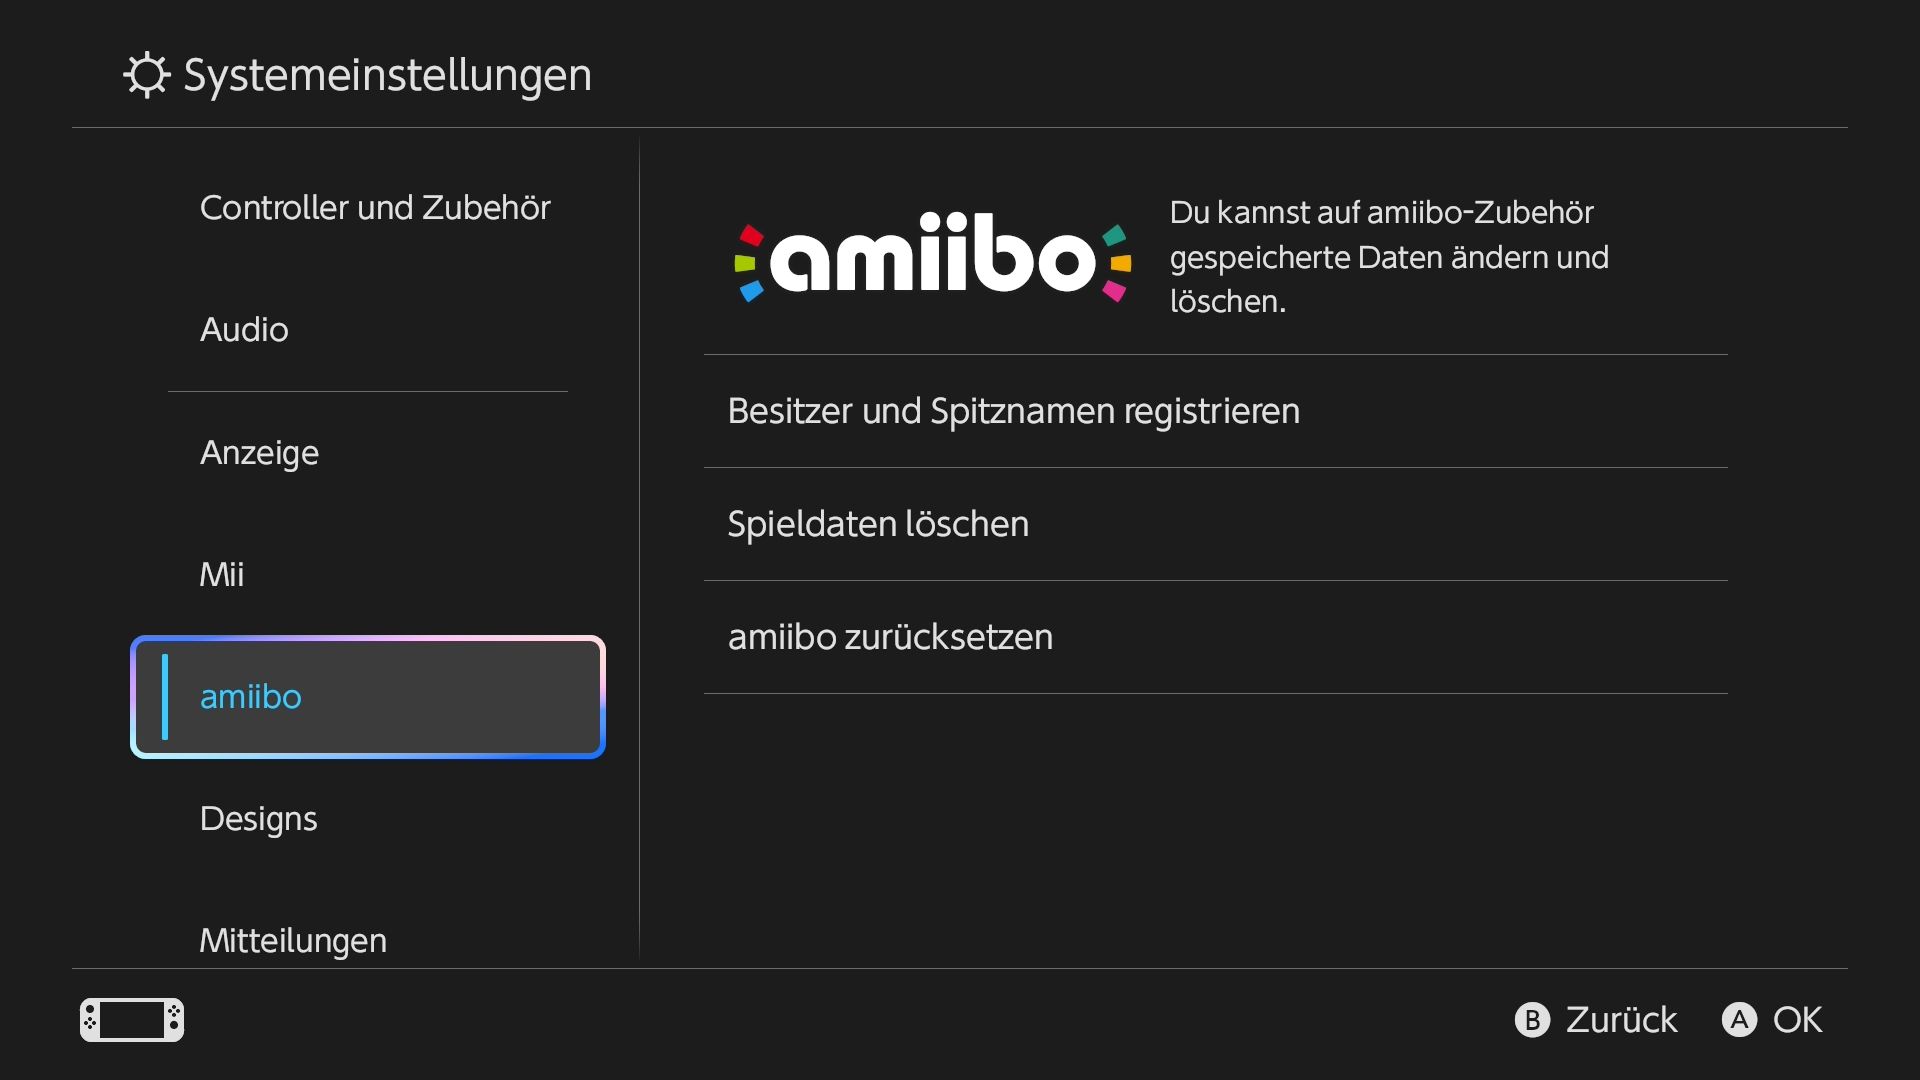The width and height of the screenshot is (1920, 1080).
Task: Click the amiibo logo graphic
Action: click(933, 256)
